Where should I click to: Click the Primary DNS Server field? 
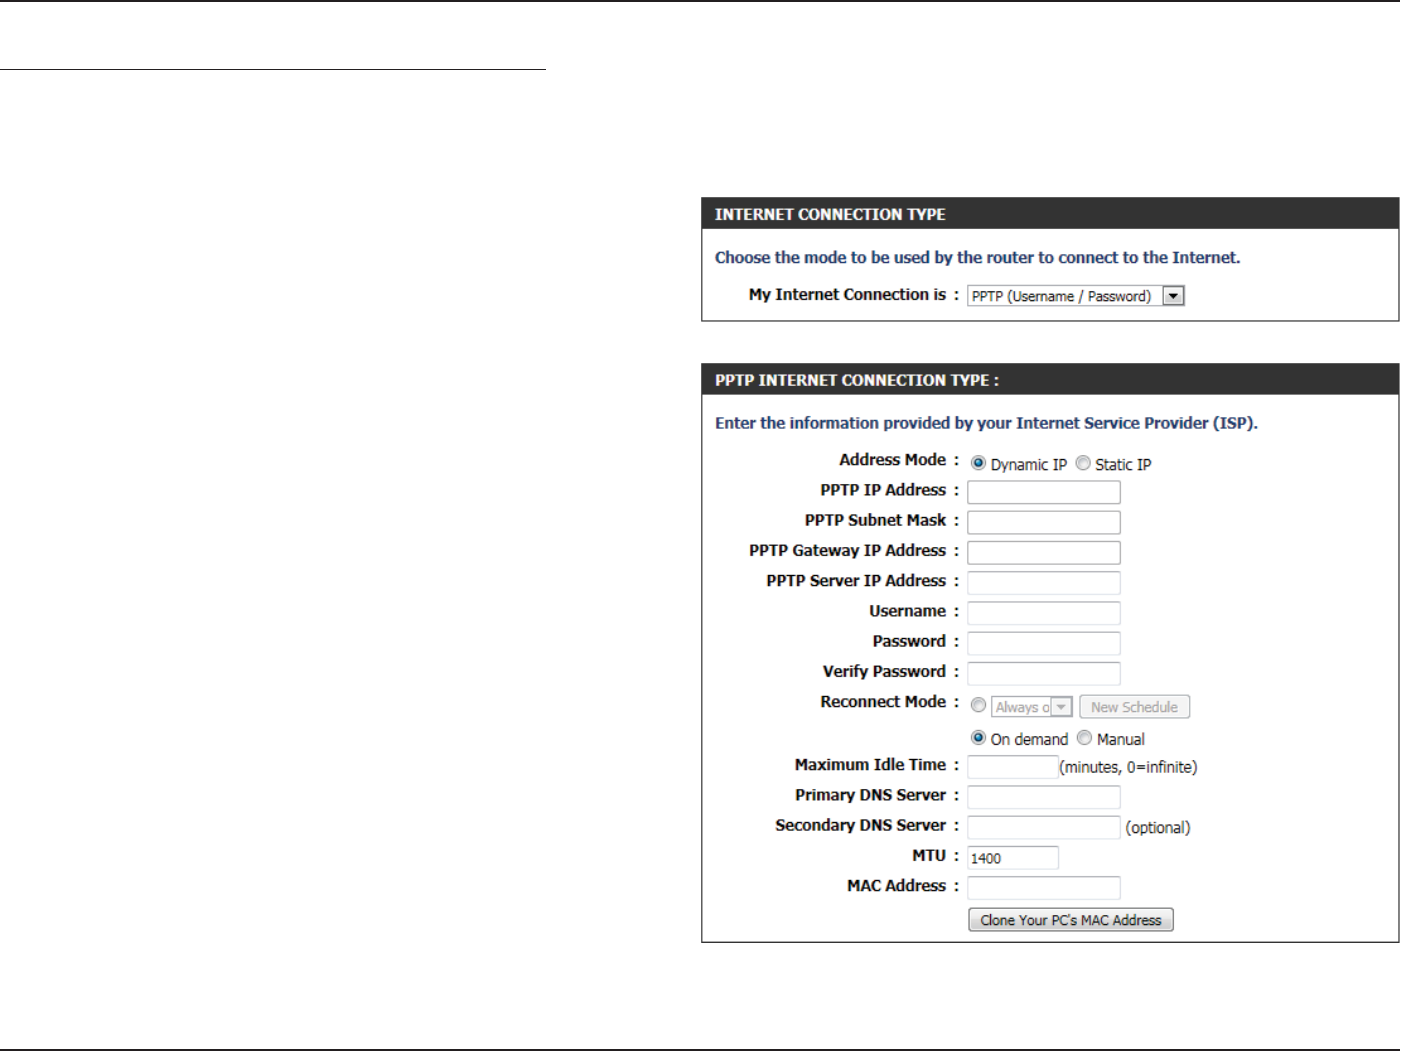click(1043, 797)
